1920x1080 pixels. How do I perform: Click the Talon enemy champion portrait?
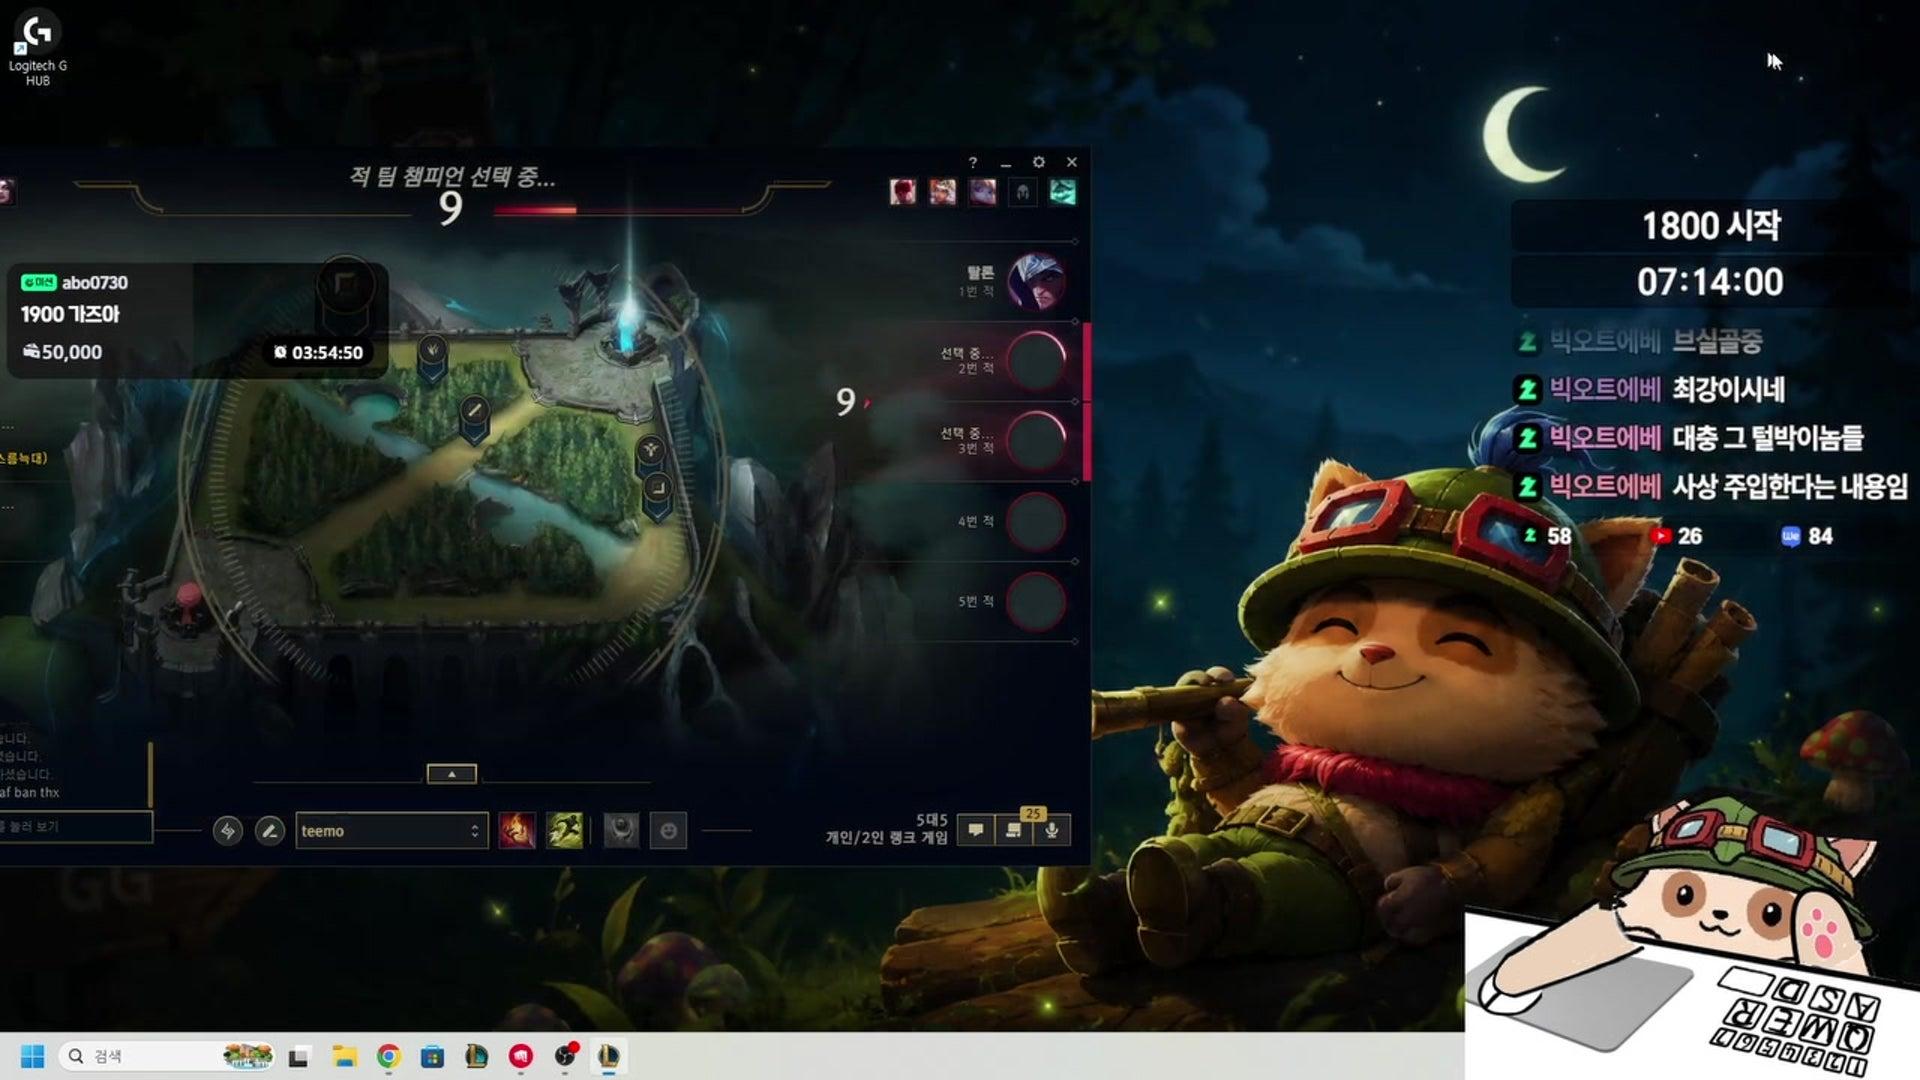[1037, 281]
